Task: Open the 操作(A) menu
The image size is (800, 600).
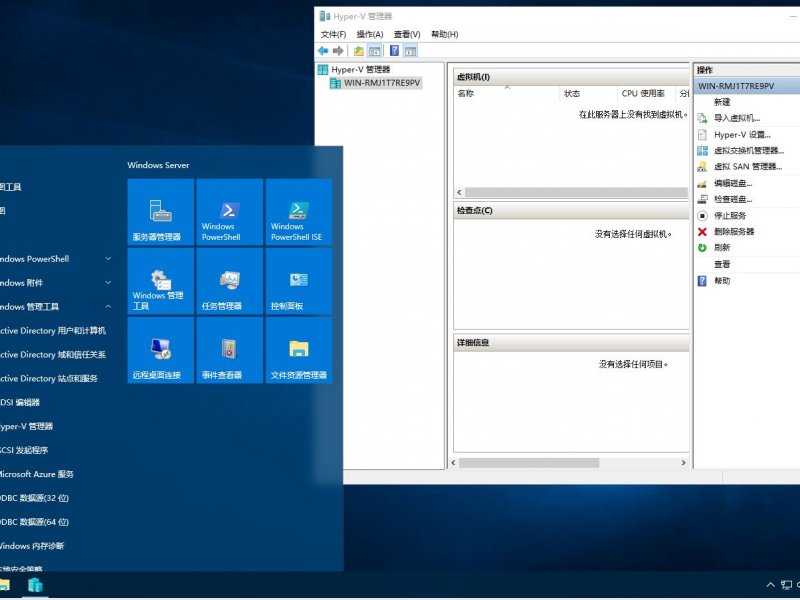Action: pyautogui.click(x=370, y=34)
